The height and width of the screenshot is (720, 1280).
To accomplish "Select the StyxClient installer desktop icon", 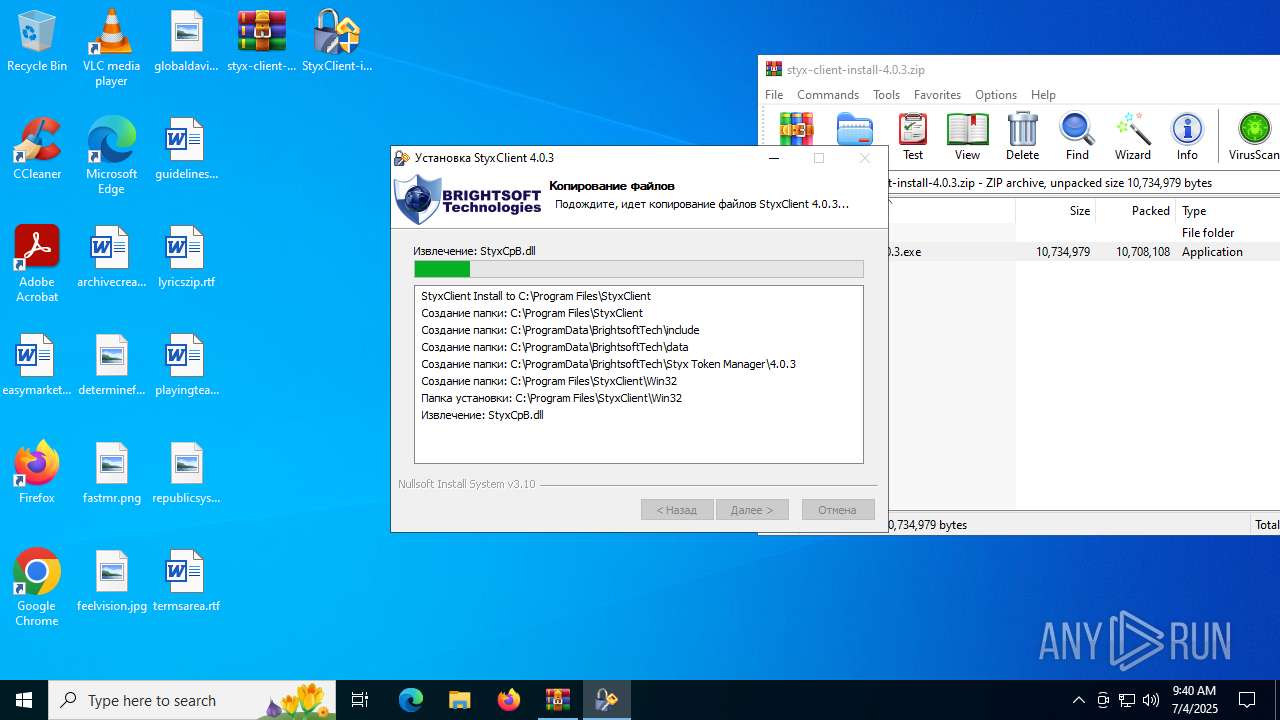I will click(x=337, y=42).
